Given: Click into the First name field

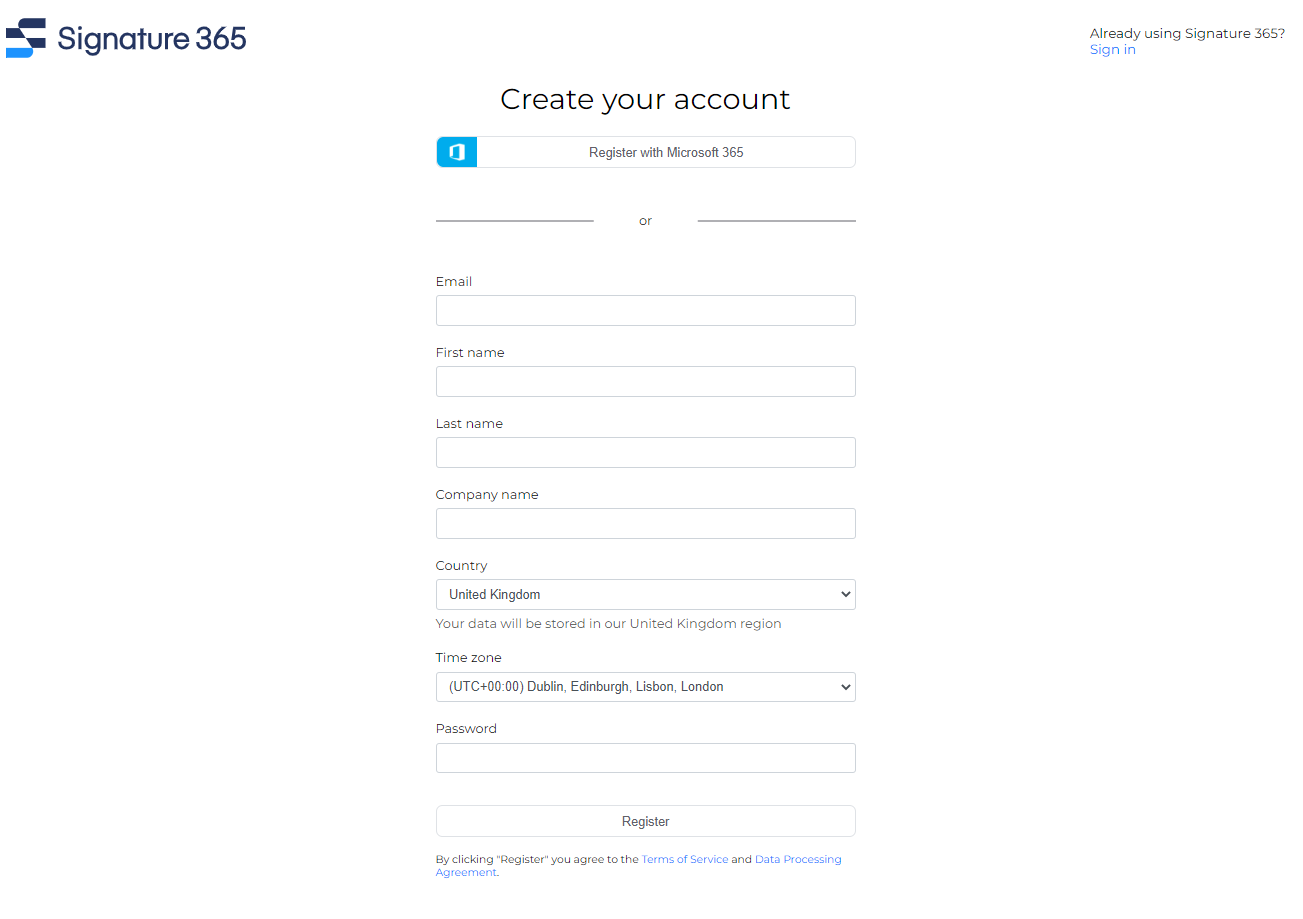Looking at the screenshot, I should 646,381.
